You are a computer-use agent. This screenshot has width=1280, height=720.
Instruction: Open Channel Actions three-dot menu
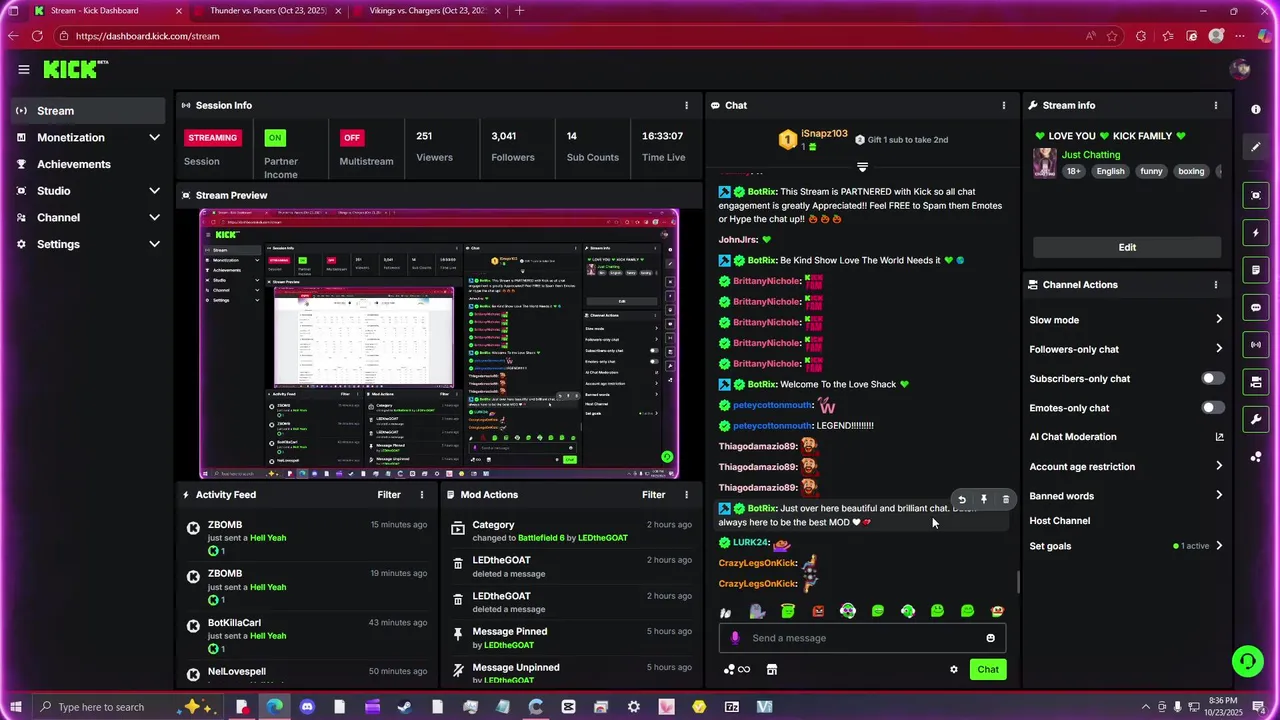(x=1216, y=285)
